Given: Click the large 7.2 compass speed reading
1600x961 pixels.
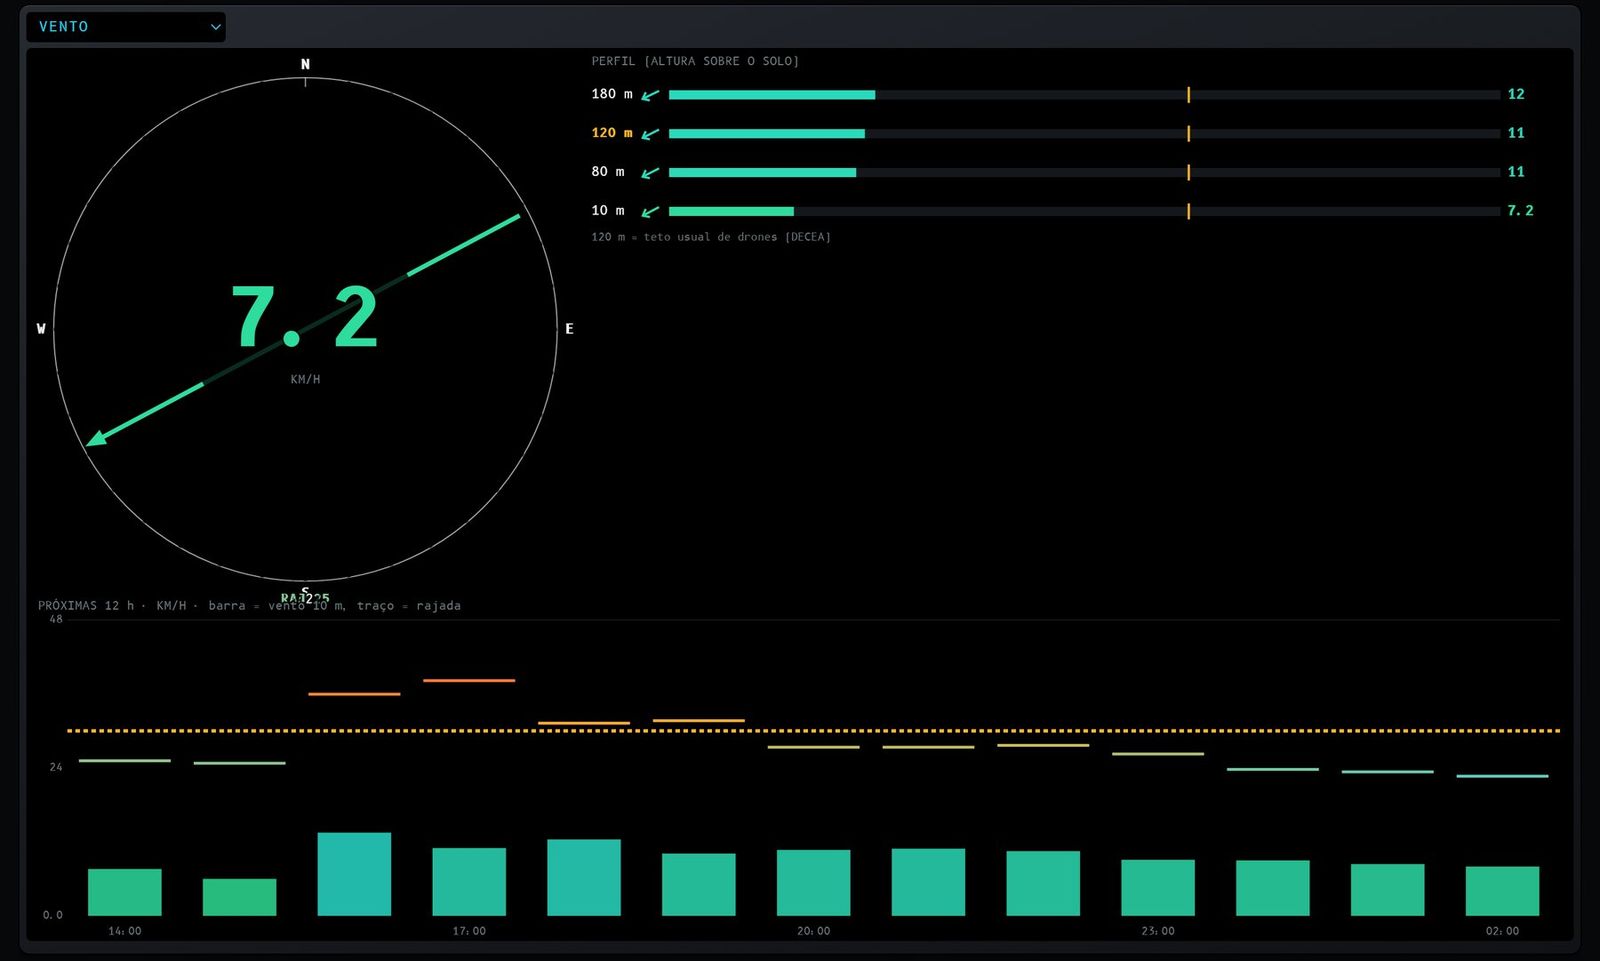Looking at the screenshot, I should [305, 318].
